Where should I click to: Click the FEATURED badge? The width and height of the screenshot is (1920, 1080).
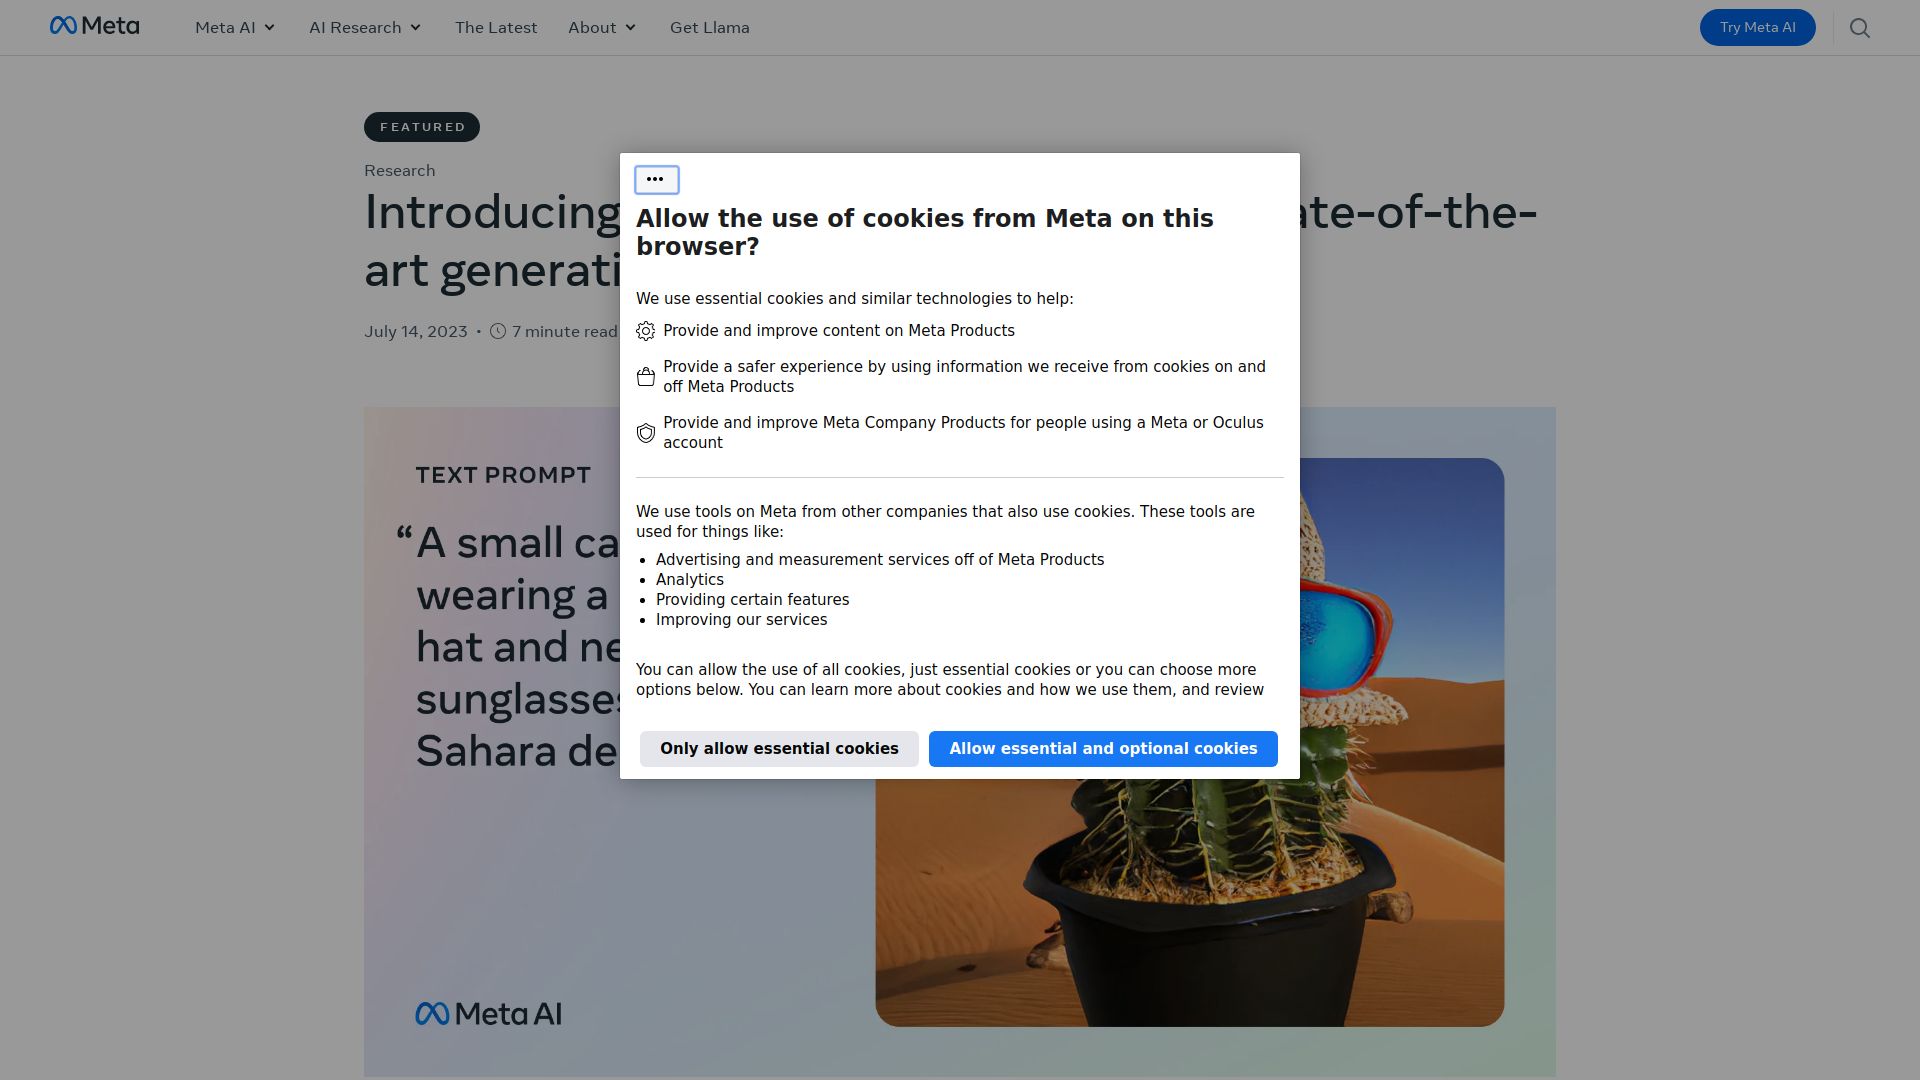pos(422,127)
